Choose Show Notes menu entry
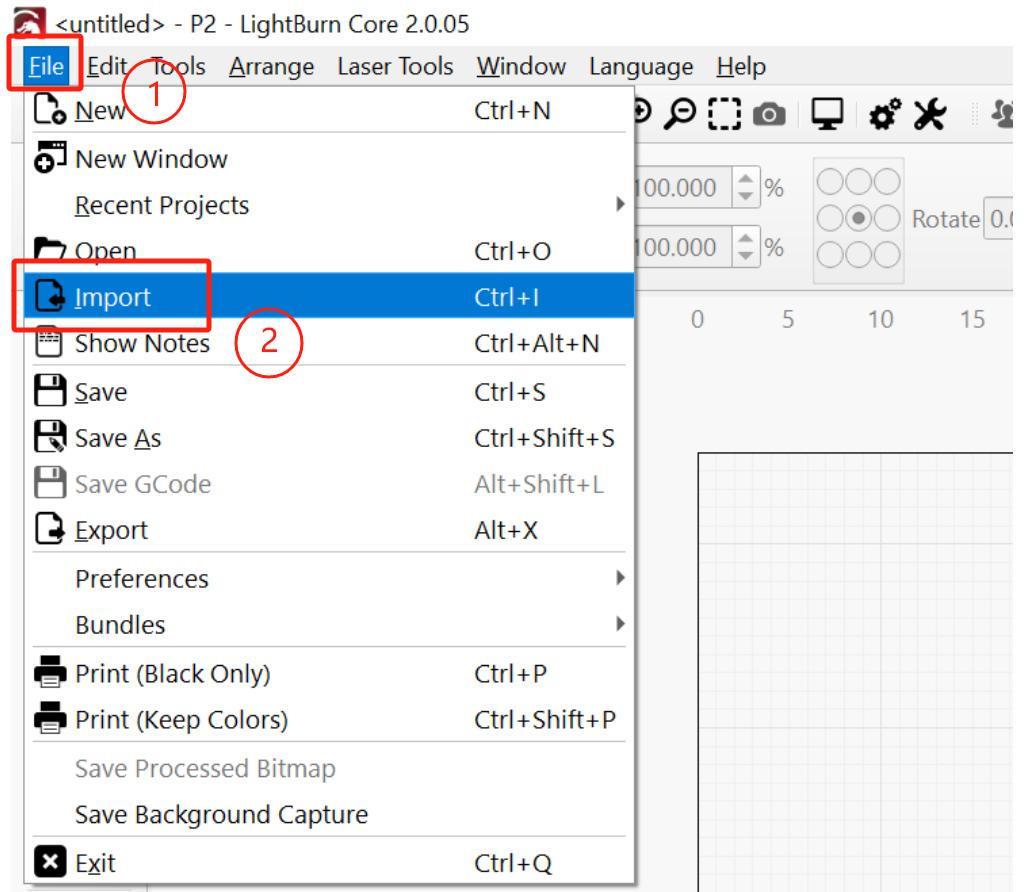 [329, 343]
